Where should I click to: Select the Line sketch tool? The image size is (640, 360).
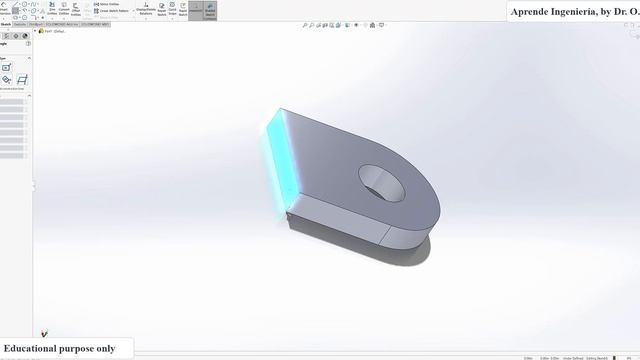(16, 4)
